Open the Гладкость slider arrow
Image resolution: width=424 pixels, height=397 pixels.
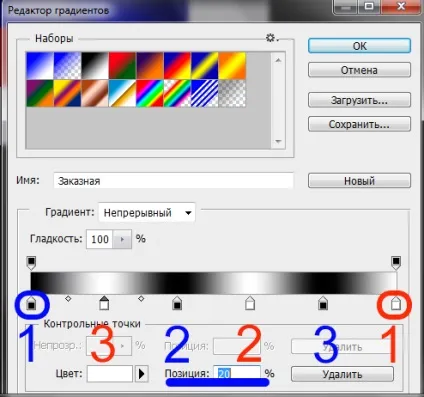(122, 239)
